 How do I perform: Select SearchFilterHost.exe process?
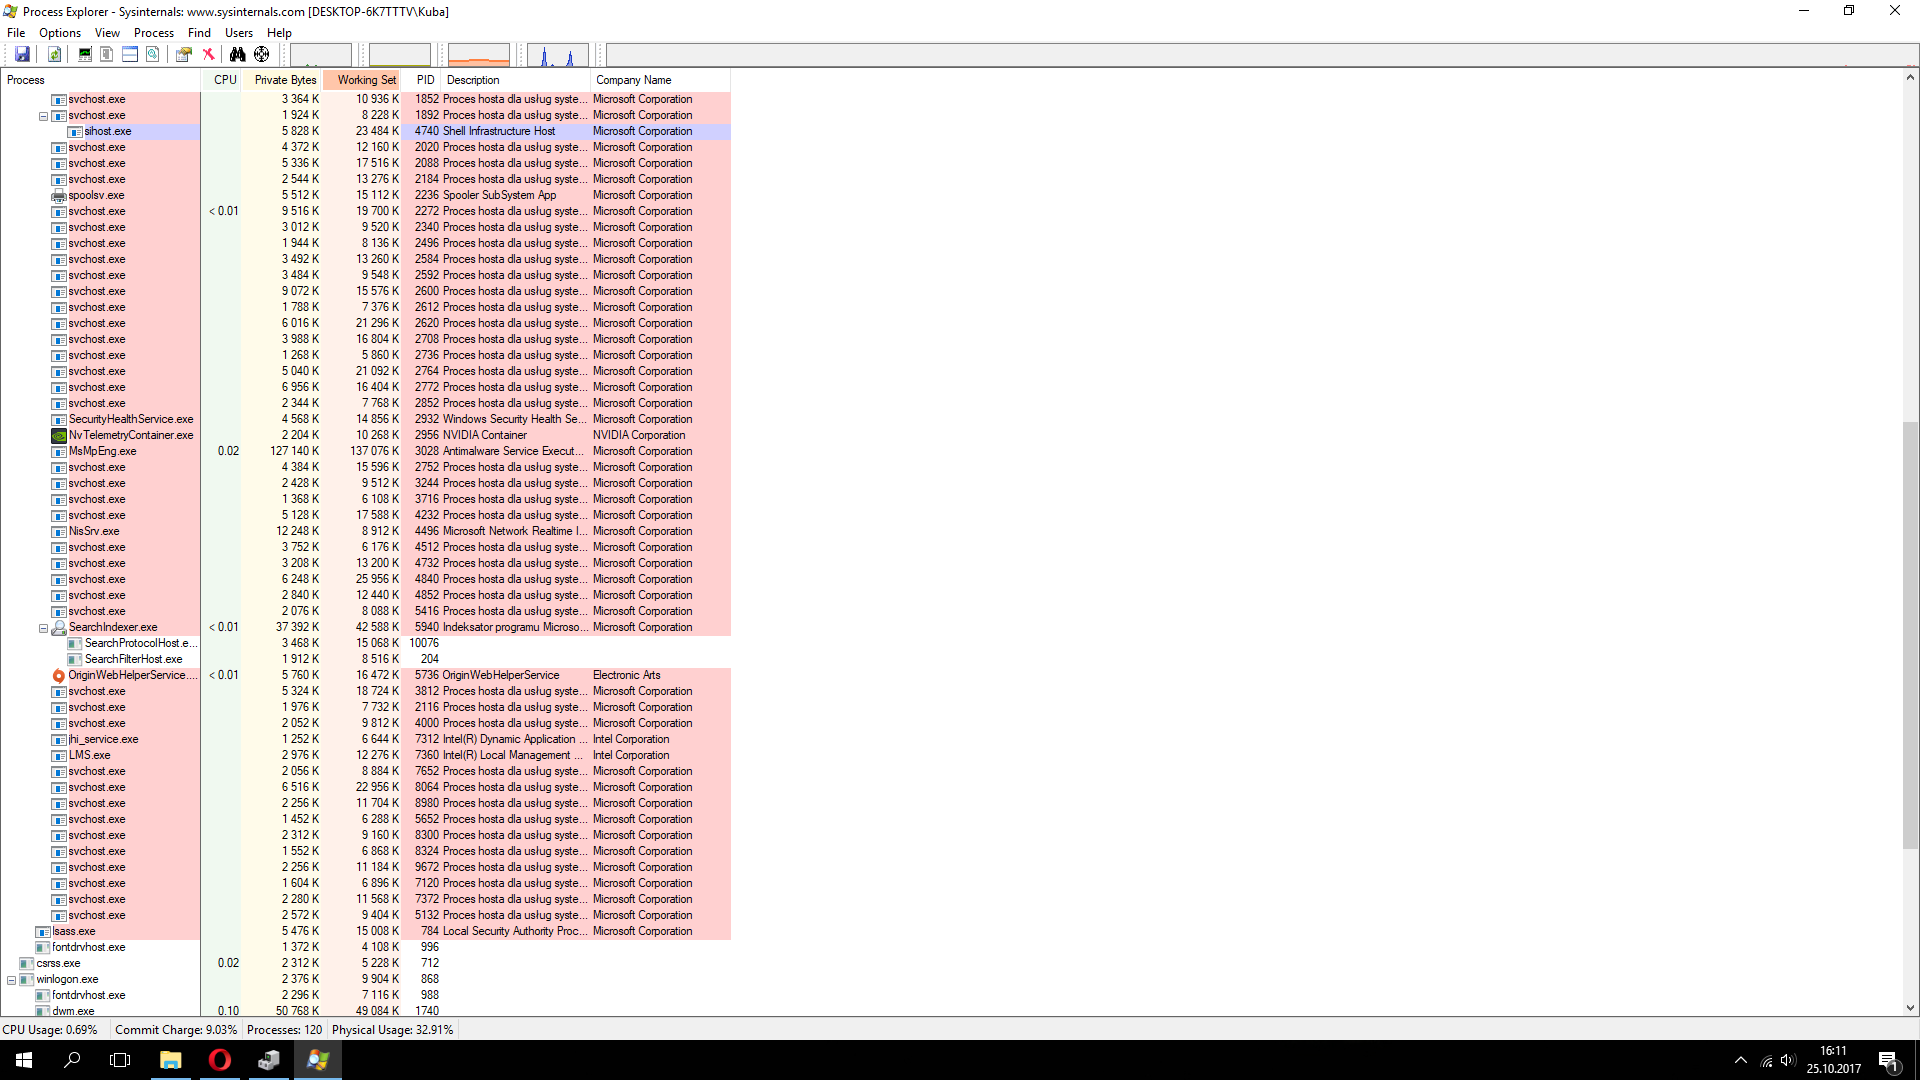coord(366,659)
